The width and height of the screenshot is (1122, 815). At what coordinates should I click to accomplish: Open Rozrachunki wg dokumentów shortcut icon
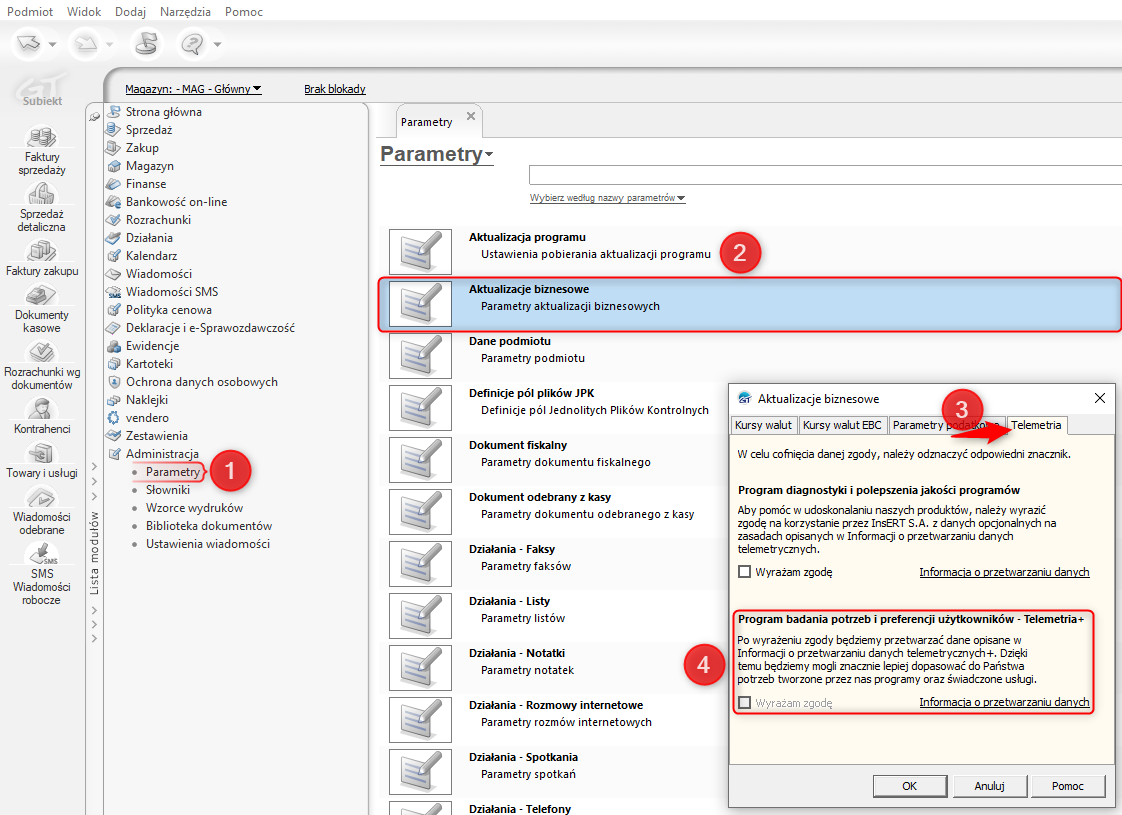tap(42, 352)
